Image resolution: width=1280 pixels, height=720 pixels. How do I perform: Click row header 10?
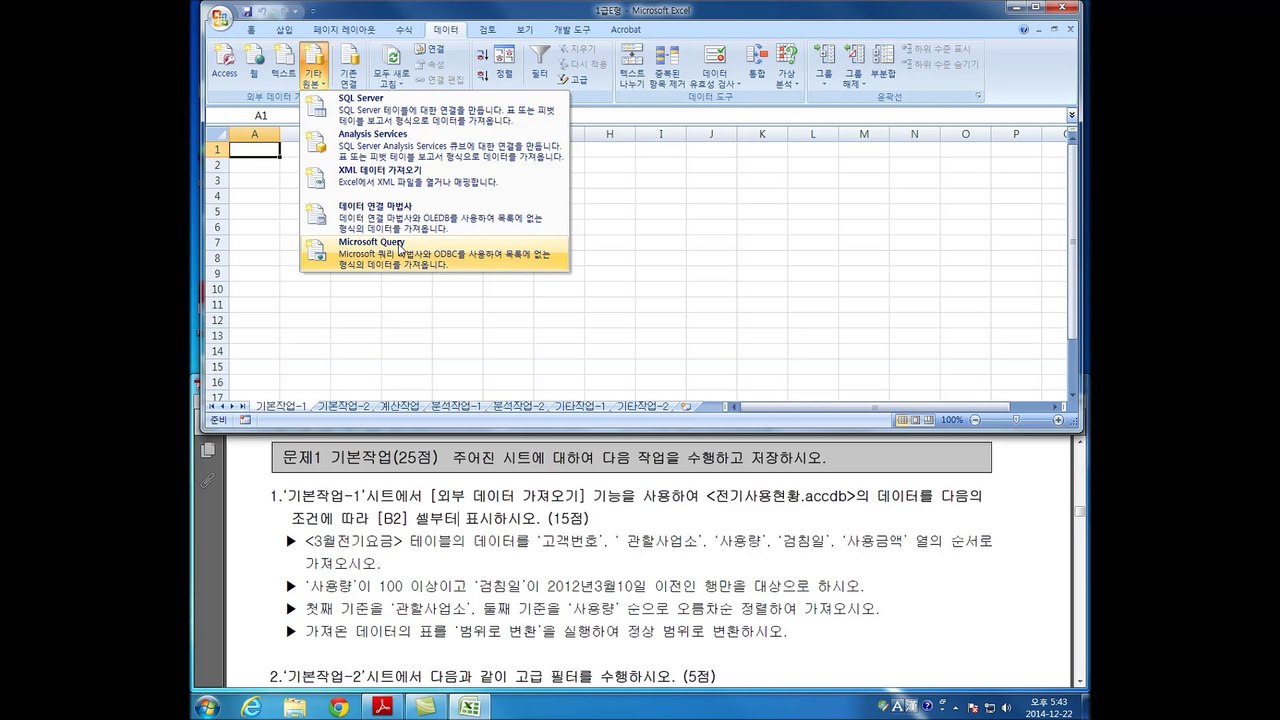tap(216, 289)
